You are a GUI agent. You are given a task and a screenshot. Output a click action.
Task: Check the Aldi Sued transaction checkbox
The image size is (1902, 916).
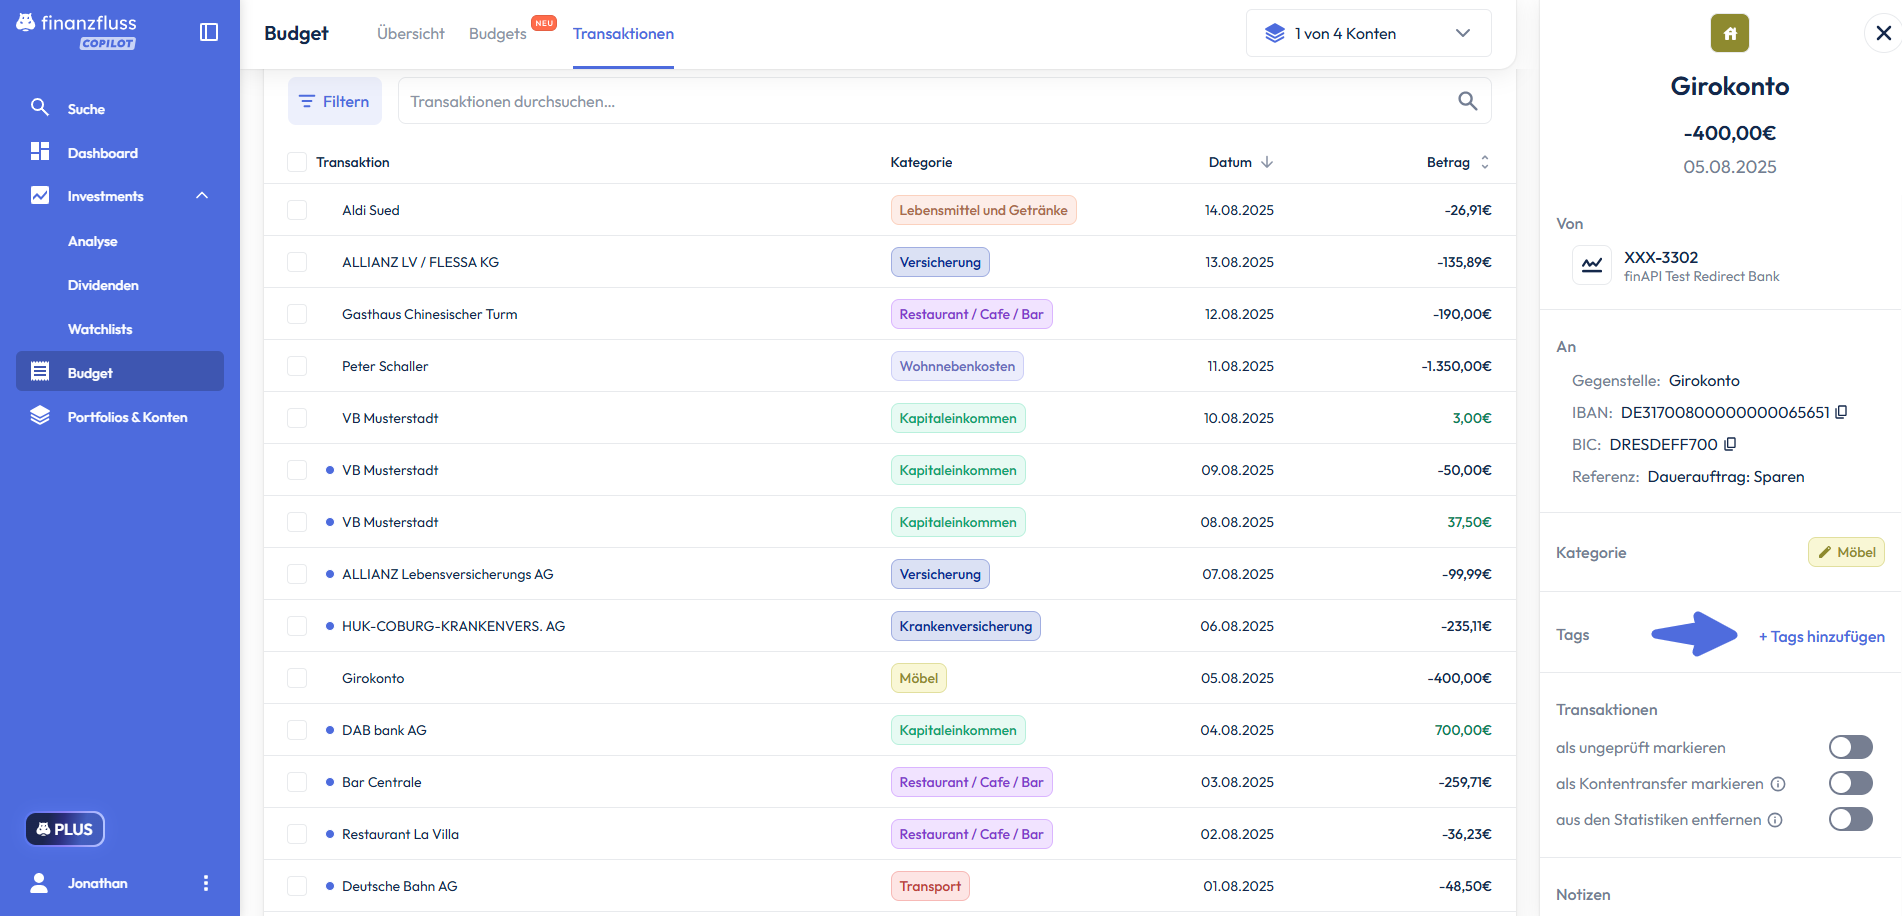(297, 210)
